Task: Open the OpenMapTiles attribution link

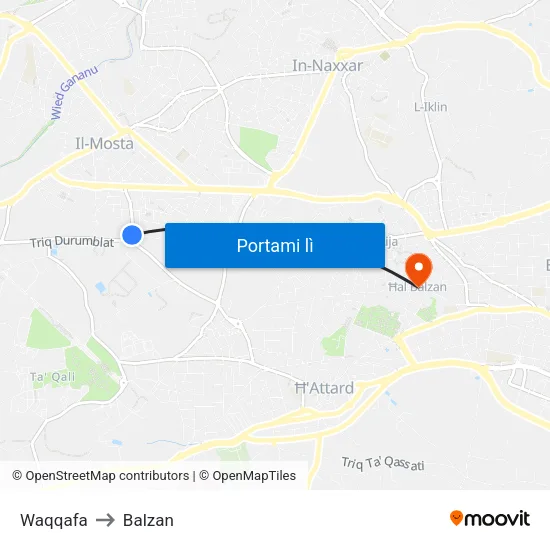Action: coord(248,476)
